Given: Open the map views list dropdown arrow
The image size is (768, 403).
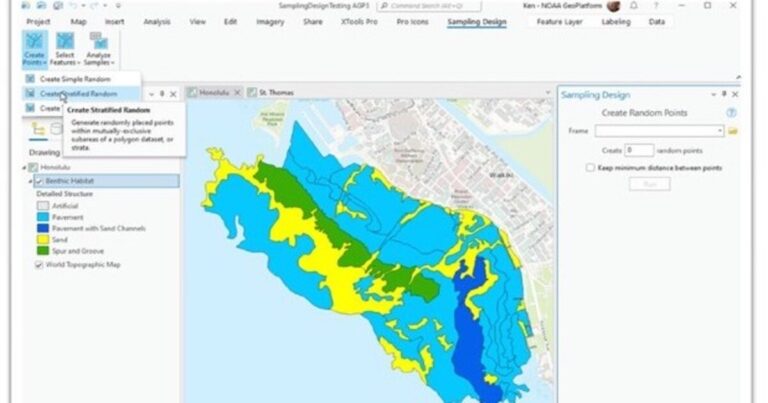Looking at the screenshot, I should [x=548, y=93].
